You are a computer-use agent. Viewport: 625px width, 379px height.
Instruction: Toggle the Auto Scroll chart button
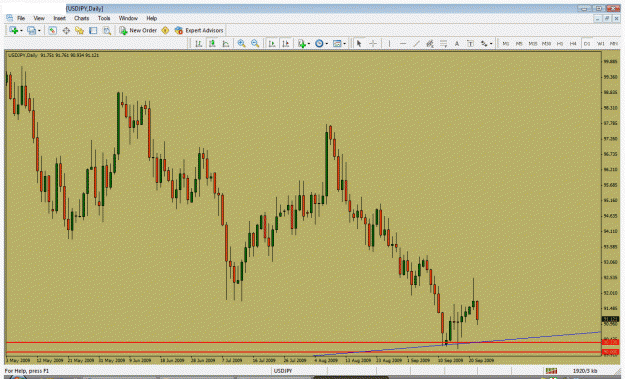click(x=272, y=44)
